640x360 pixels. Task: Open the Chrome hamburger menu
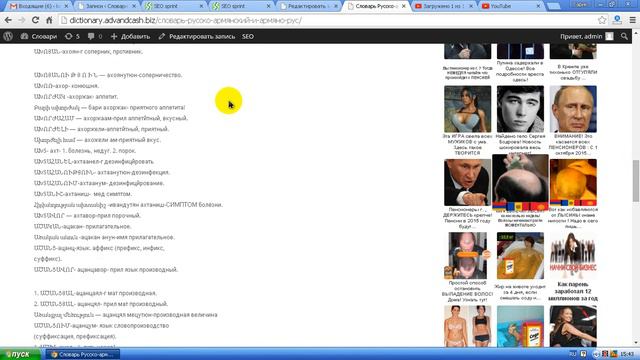tap(632, 20)
